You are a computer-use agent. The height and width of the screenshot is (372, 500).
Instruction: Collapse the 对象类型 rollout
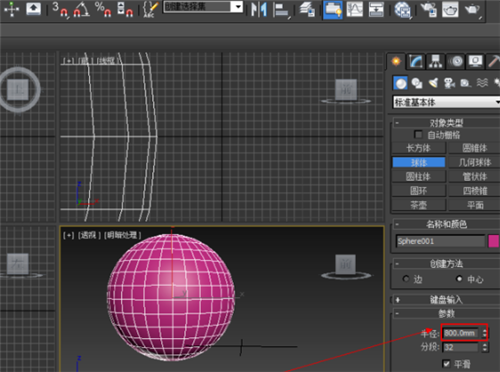coord(447,123)
